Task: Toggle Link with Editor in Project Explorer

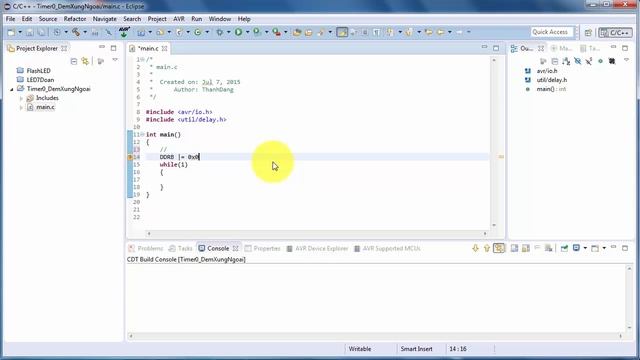Action: point(85,61)
